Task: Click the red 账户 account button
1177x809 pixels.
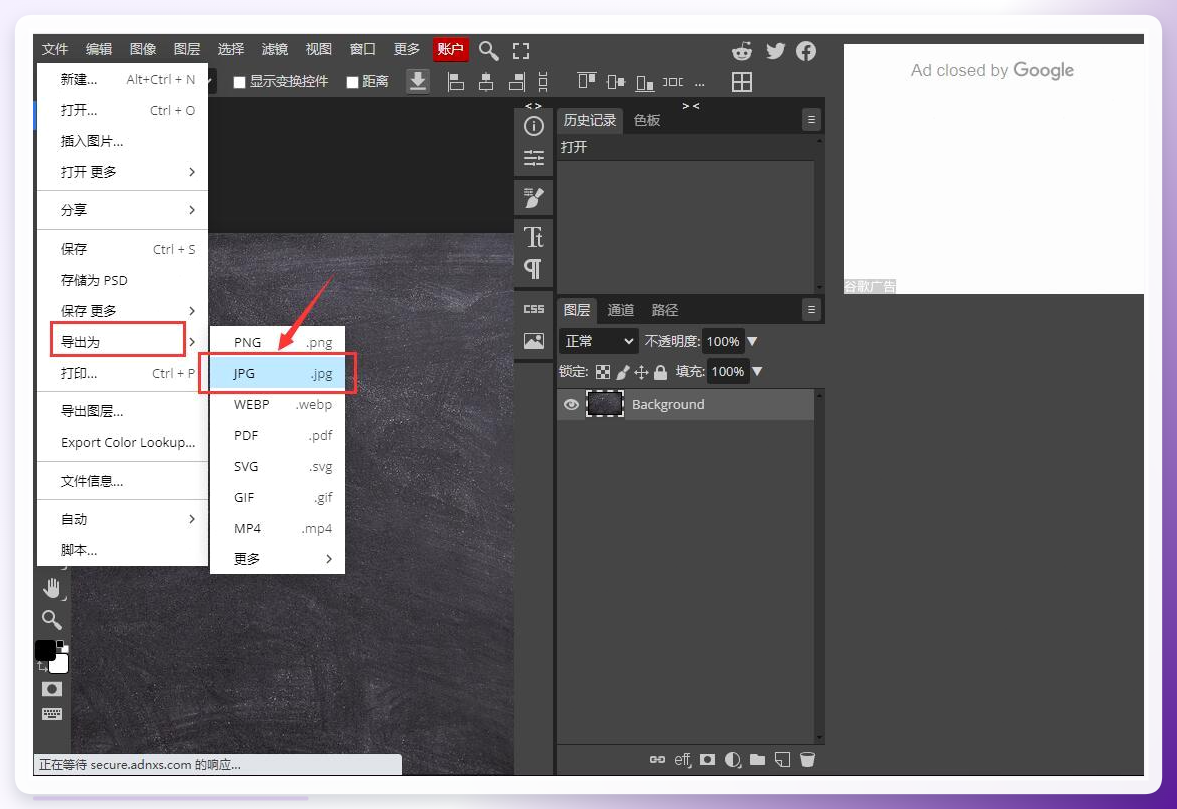Action: [450, 50]
